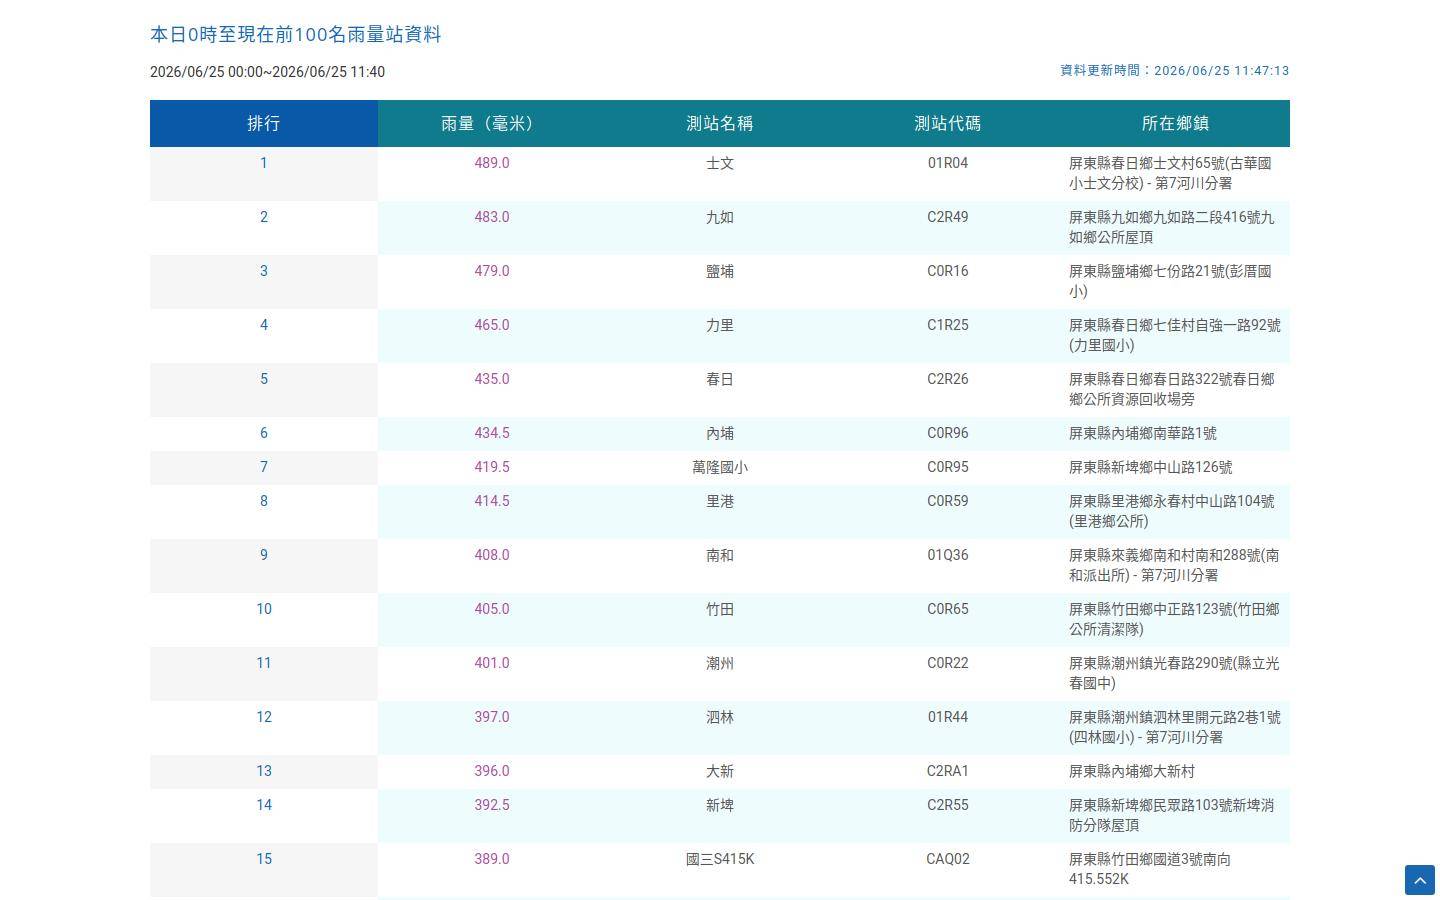Select rainfall value 408.0

(x=492, y=555)
